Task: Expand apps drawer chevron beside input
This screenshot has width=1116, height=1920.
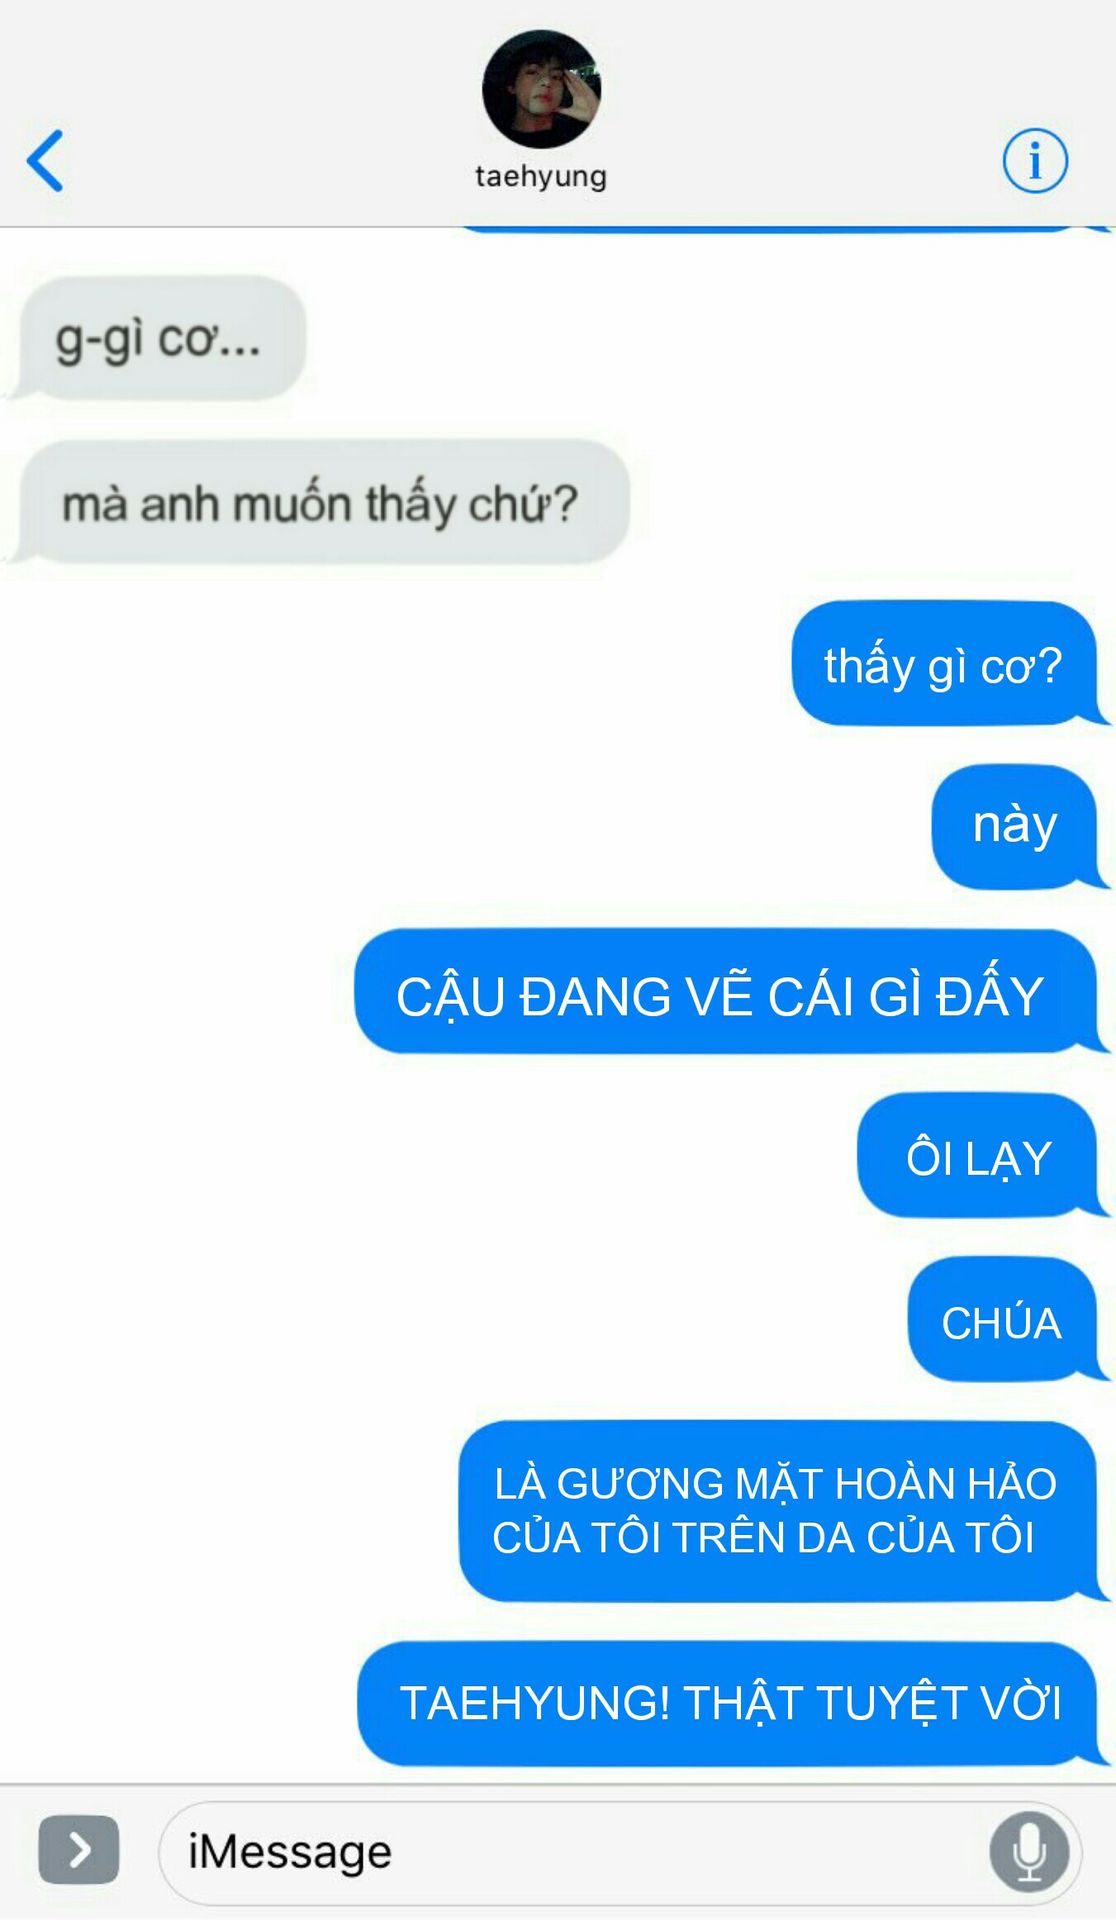Action: (x=79, y=1851)
